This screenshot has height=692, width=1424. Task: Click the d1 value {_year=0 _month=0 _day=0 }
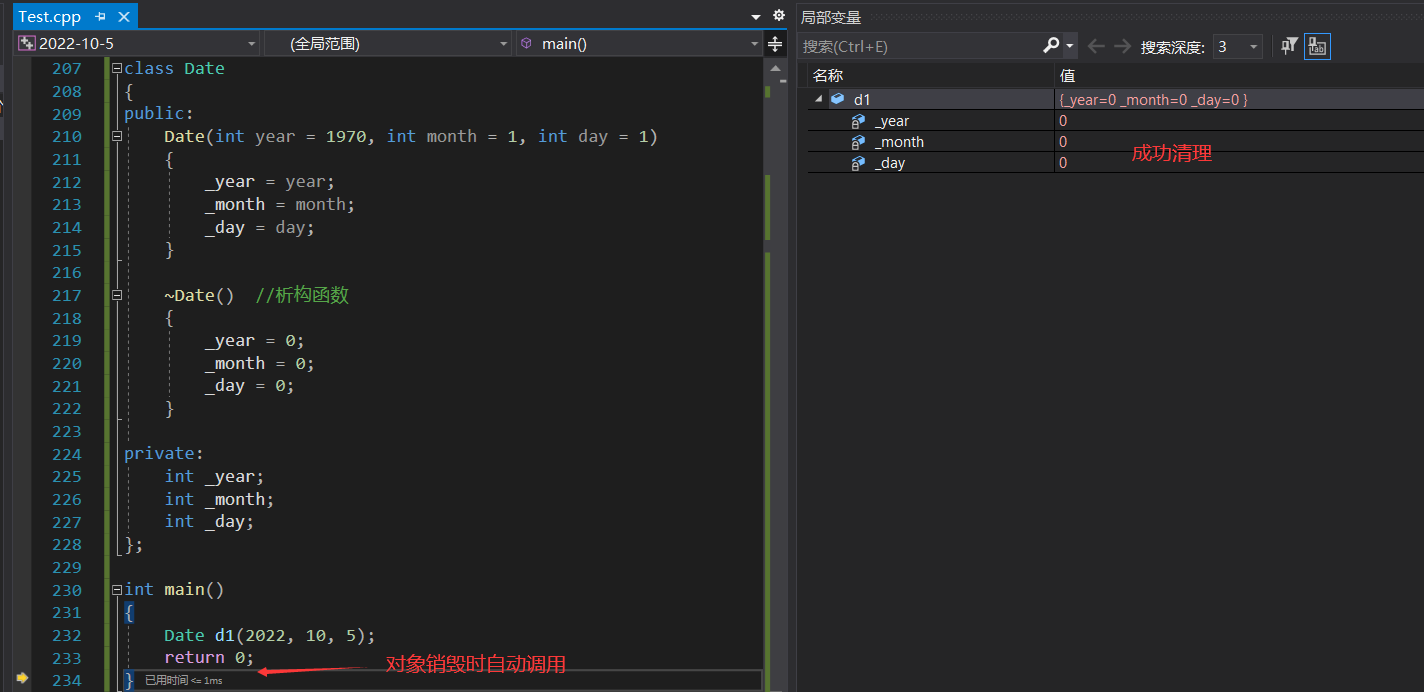tap(1153, 100)
